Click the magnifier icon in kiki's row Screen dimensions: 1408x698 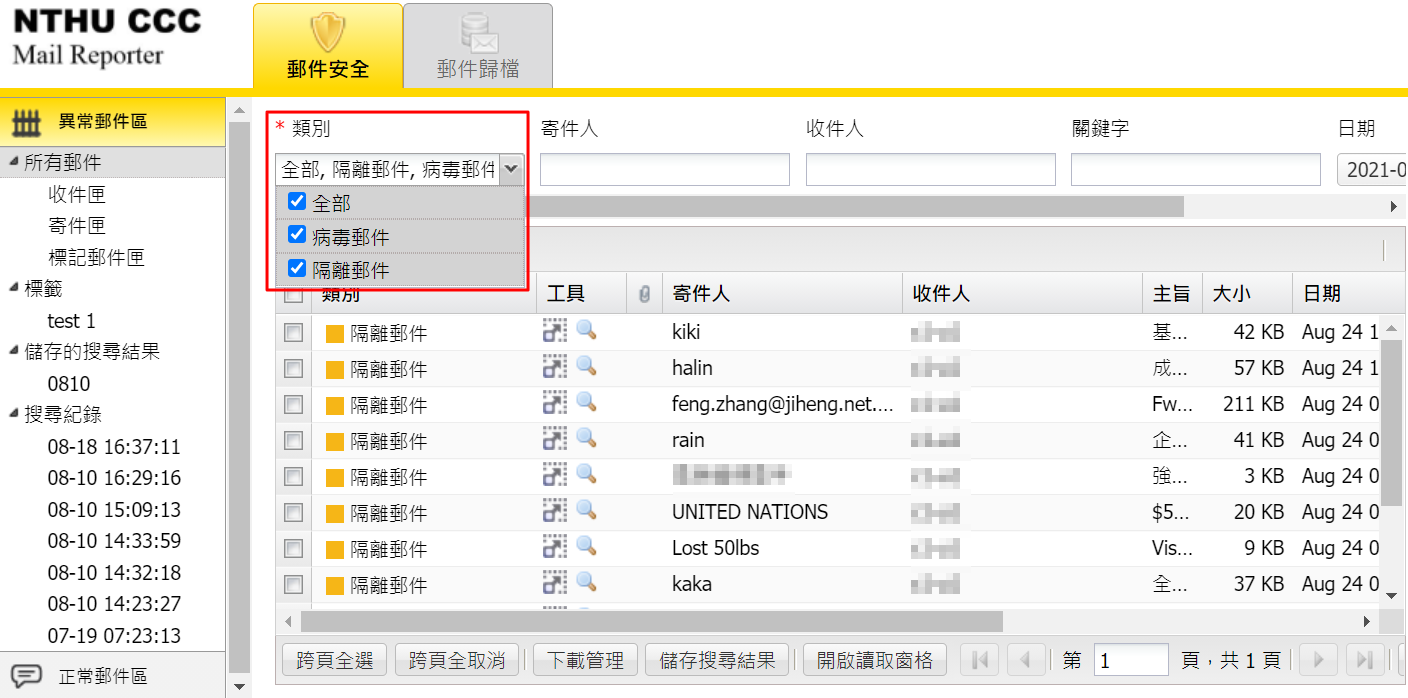(x=587, y=331)
